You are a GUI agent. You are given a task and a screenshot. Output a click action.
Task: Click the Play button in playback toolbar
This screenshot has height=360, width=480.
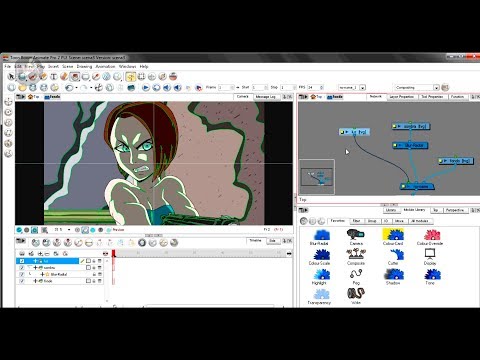(x=145, y=88)
